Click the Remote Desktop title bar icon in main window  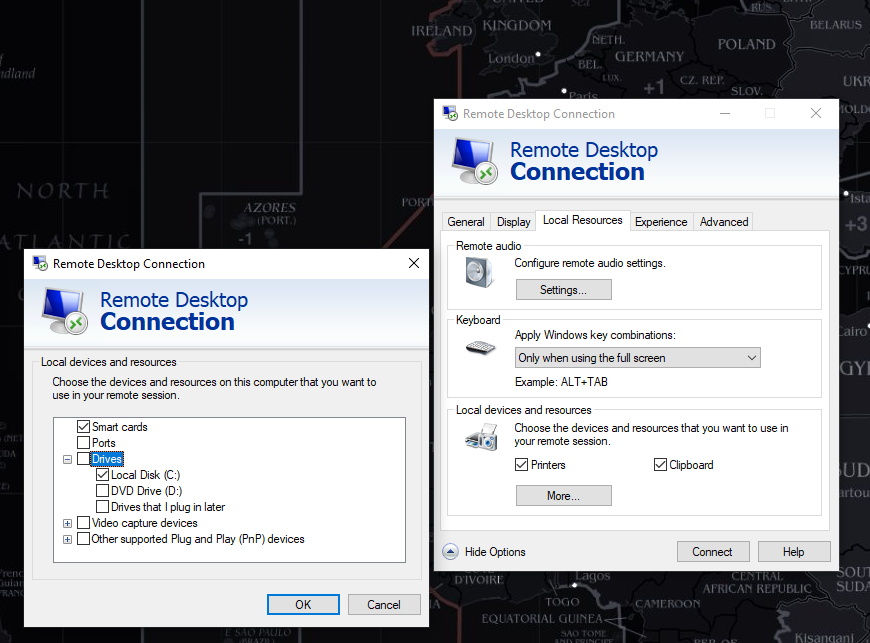450,113
